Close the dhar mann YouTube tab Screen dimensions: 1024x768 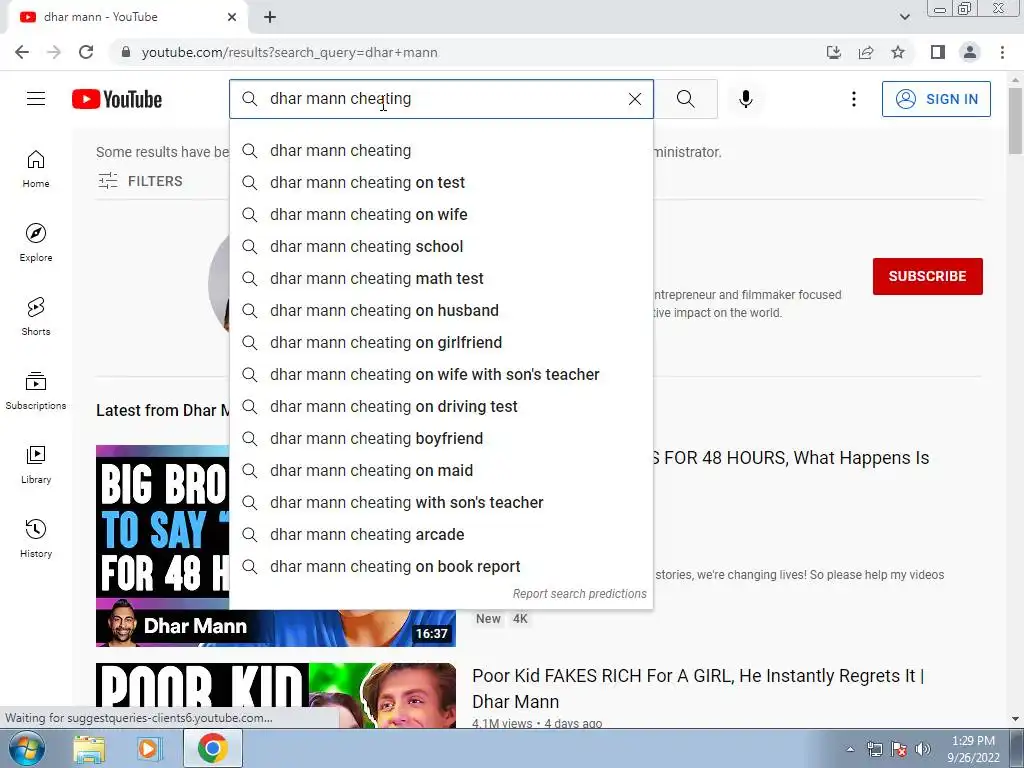(x=232, y=17)
